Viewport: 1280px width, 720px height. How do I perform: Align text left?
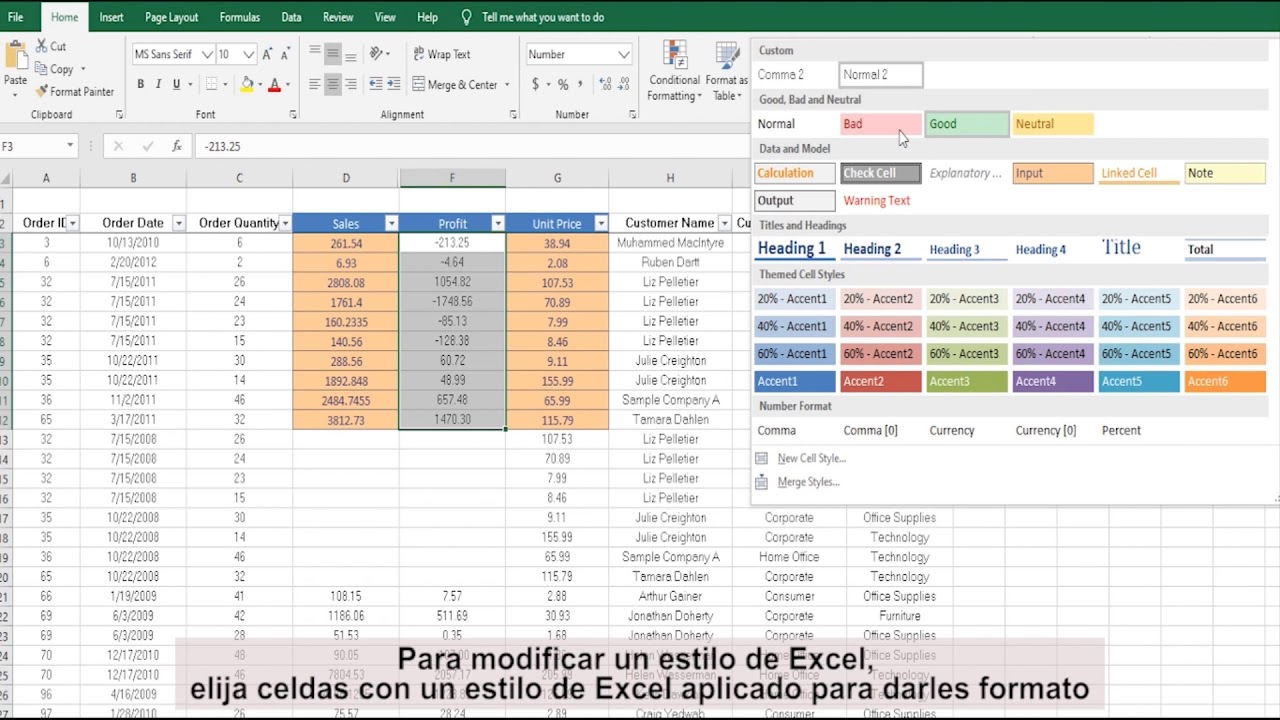point(315,85)
